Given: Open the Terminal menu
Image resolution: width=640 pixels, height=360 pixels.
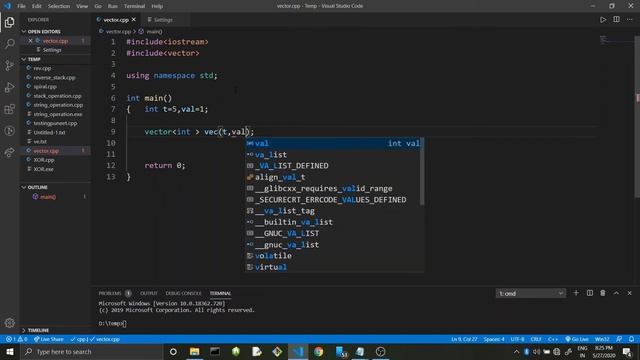Looking at the screenshot, I should [x=134, y=6].
